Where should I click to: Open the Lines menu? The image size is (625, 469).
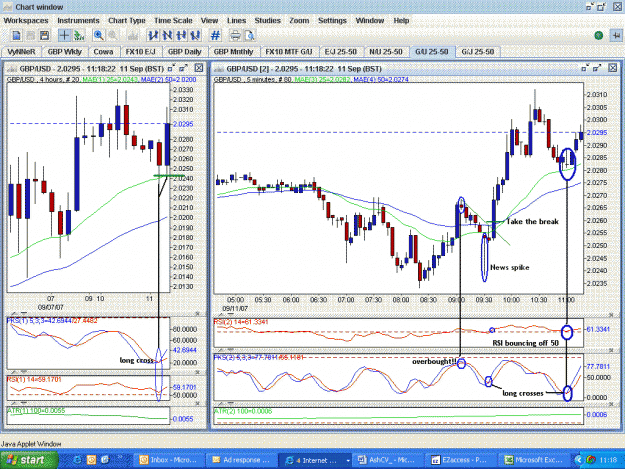pos(236,20)
